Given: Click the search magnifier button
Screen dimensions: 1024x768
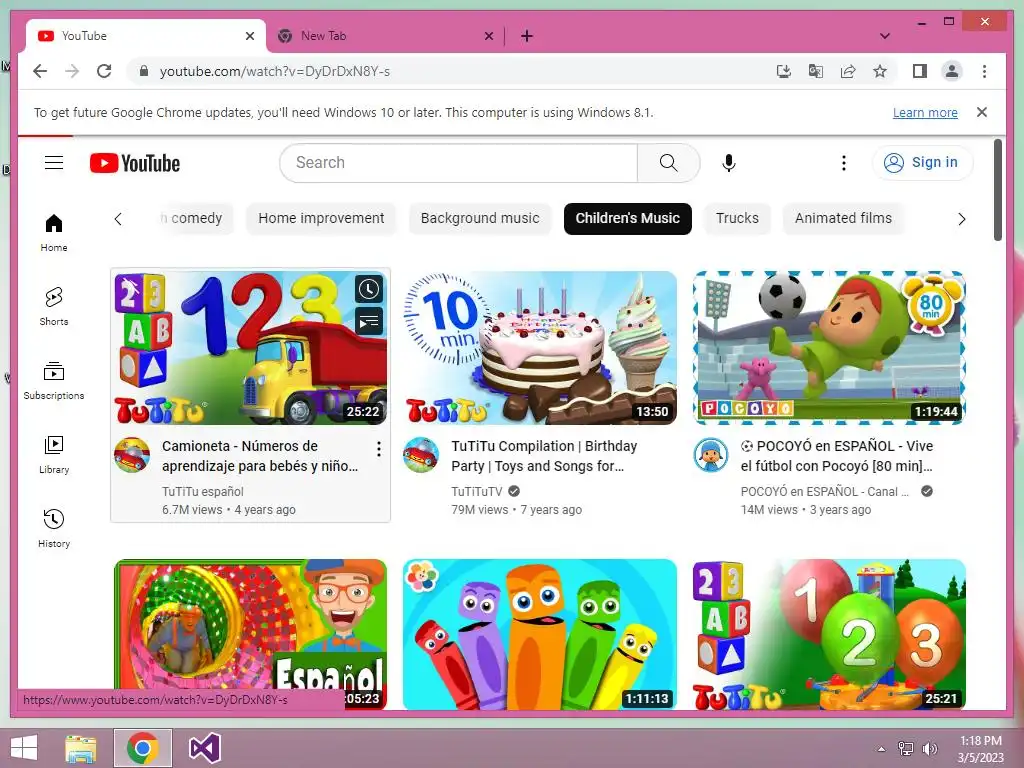Looking at the screenshot, I should [x=668, y=163].
